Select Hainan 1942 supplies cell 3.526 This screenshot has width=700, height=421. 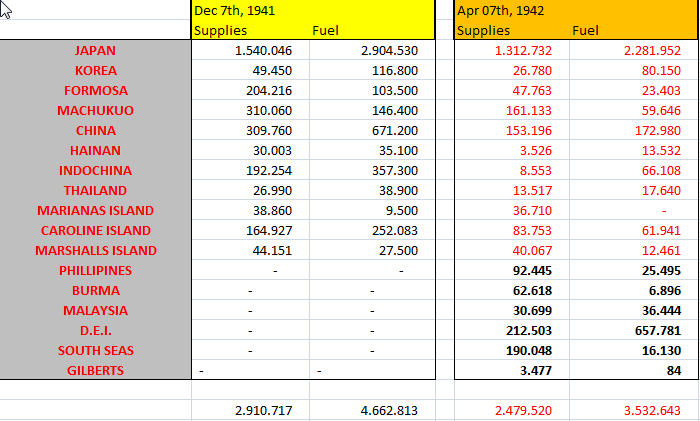pyautogui.click(x=512, y=150)
